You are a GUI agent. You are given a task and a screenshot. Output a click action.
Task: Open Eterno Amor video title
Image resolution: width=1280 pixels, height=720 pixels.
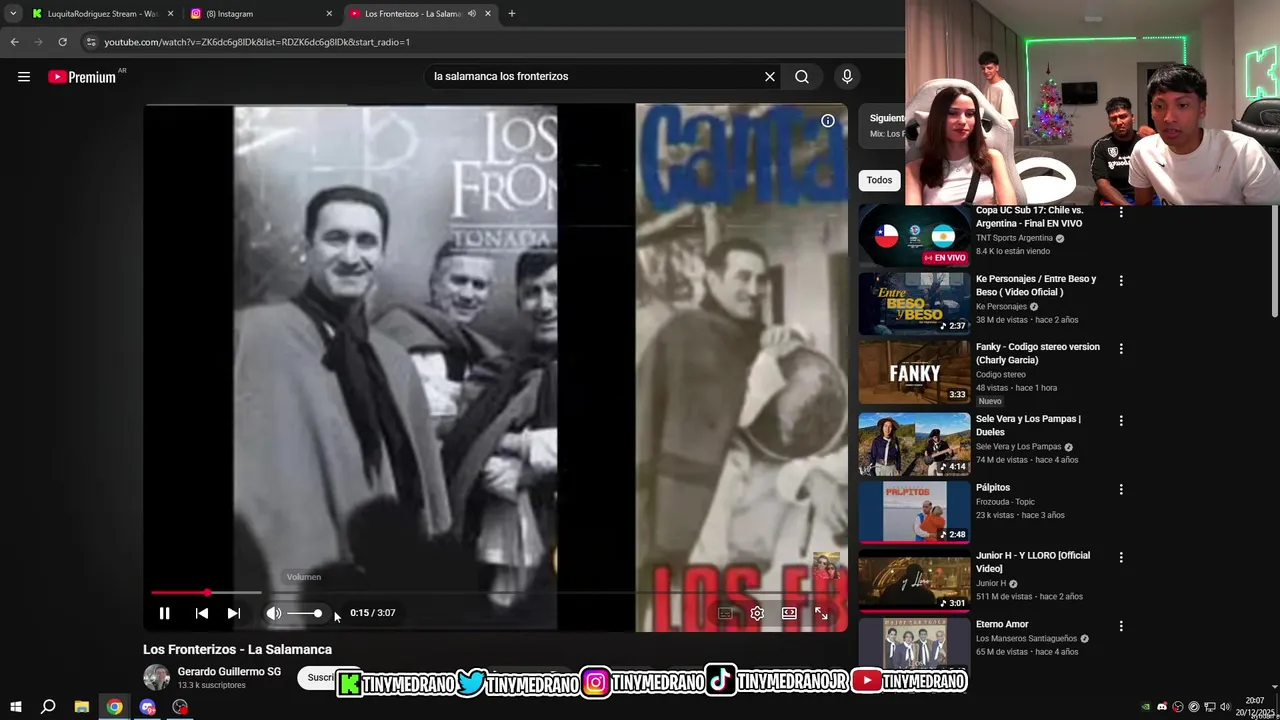[x=1002, y=624]
